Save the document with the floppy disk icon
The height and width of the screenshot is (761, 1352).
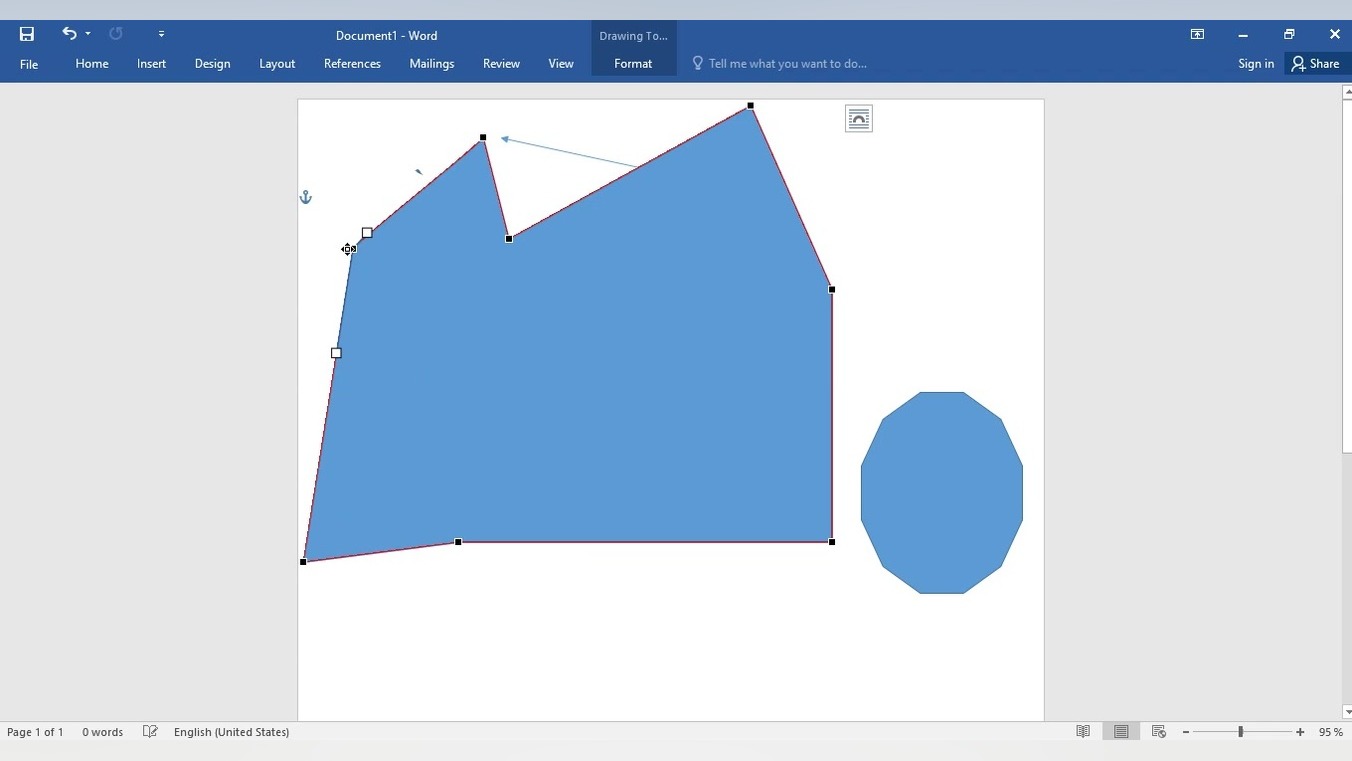pos(27,34)
